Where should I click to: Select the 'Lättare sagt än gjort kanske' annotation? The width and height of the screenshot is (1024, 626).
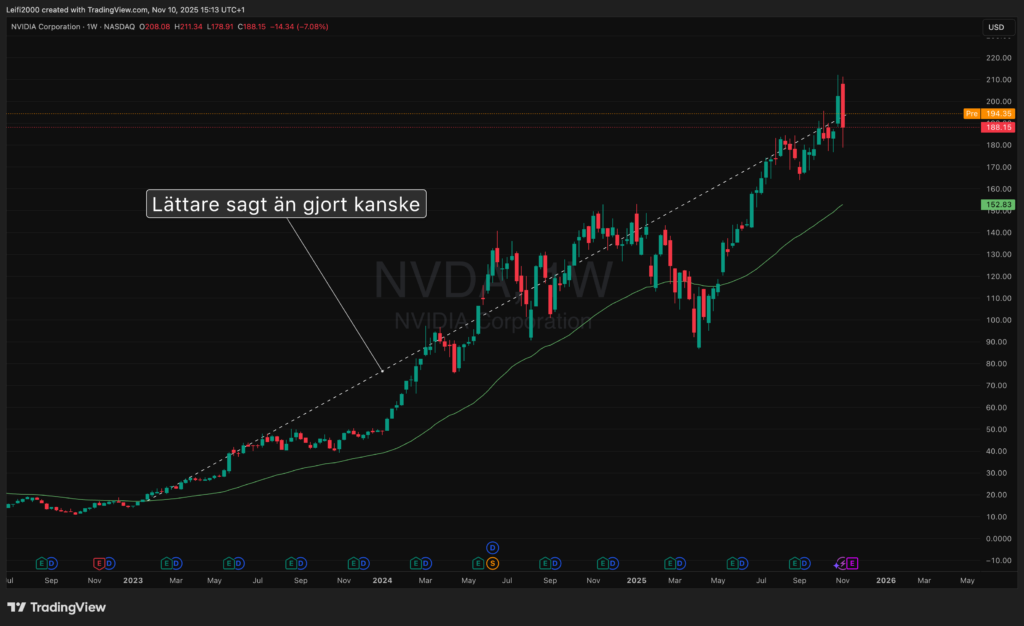pos(287,204)
